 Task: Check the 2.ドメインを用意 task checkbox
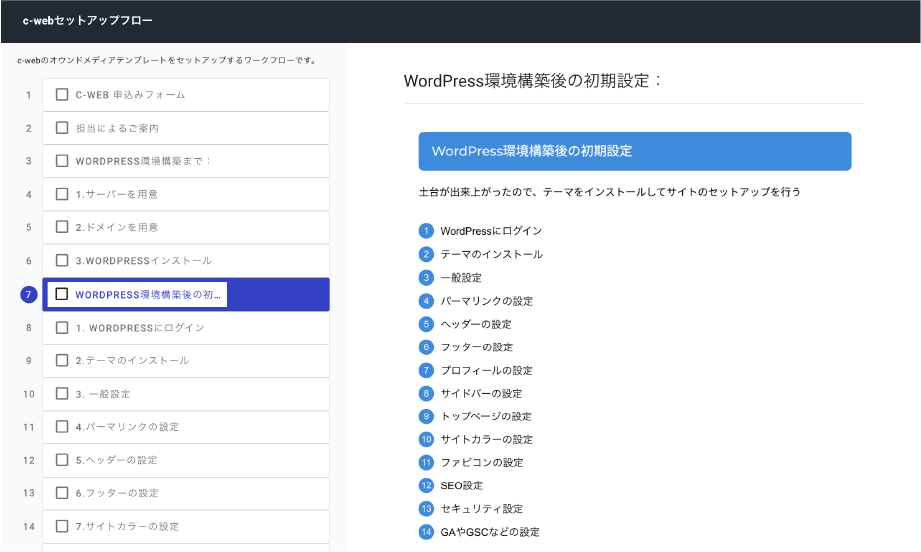62,227
